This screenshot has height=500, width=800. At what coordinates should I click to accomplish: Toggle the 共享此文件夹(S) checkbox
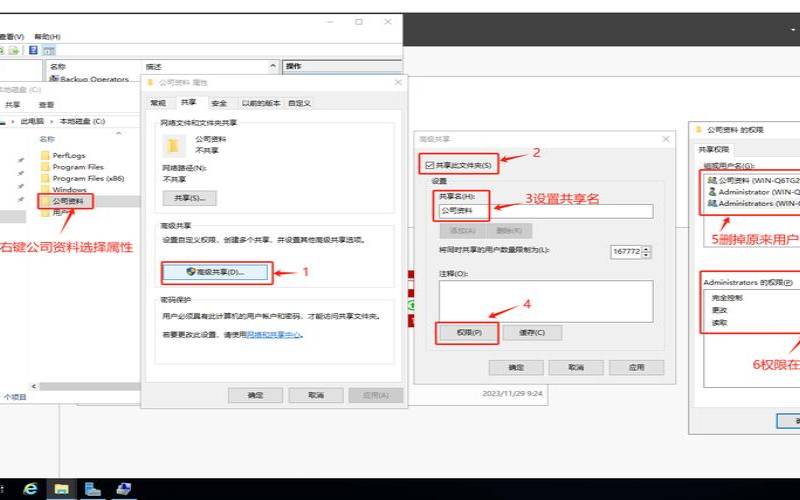[430, 165]
